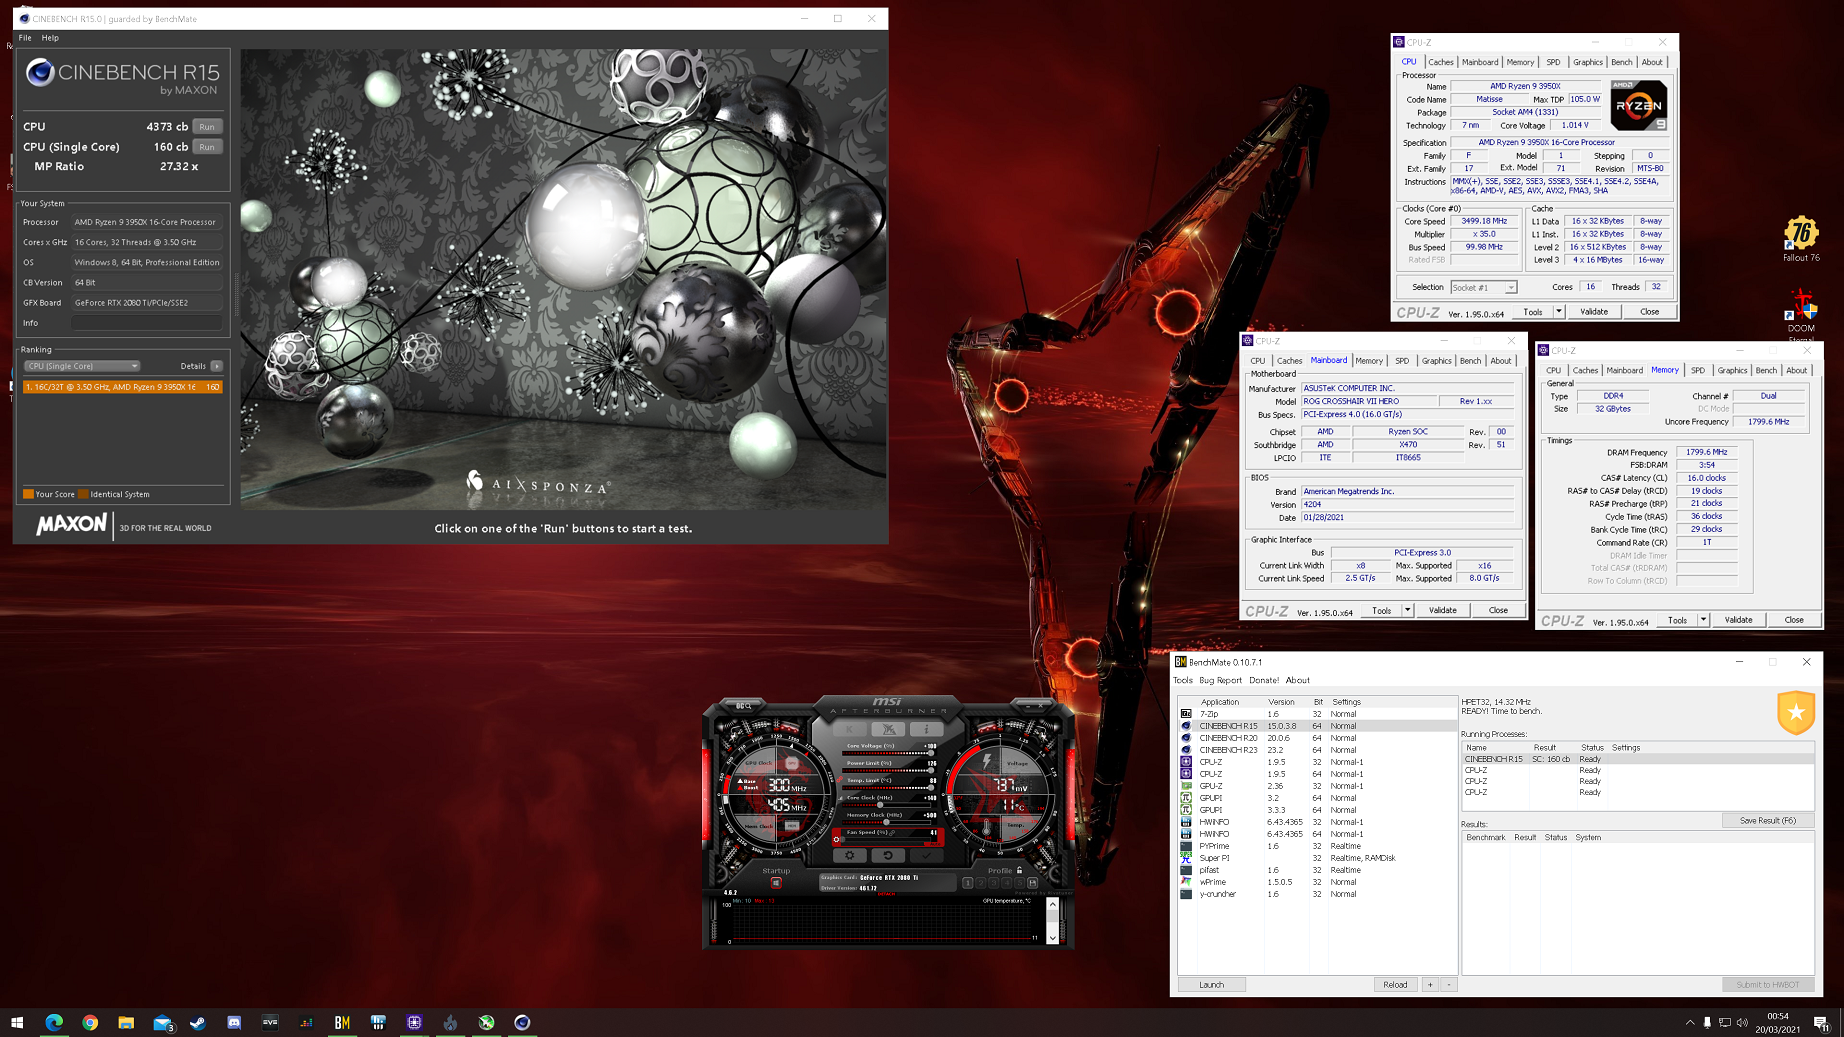This screenshot has width=1844, height=1037.
Task: Switch to BenchMate taskbar icon
Action: point(342,1022)
